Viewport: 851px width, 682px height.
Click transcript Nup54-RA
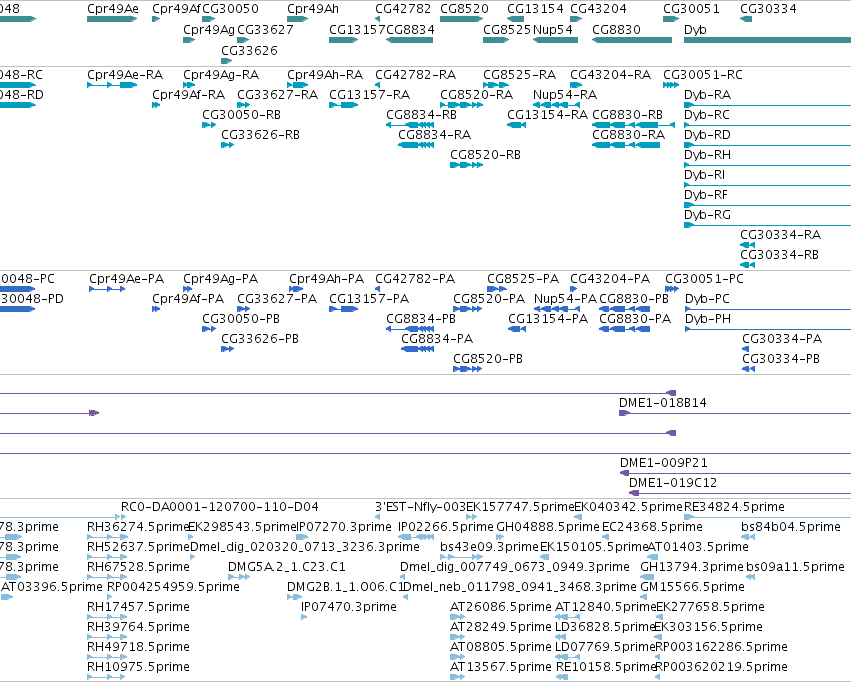click(556, 105)
